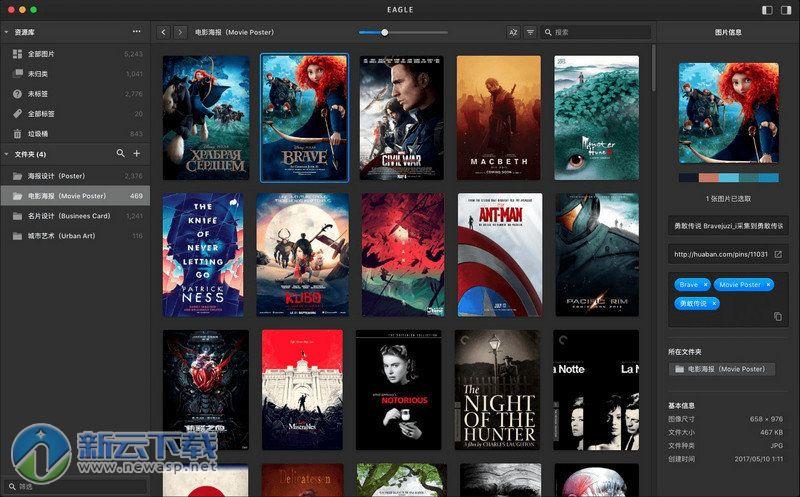800x497 pixels.
Task: Click the large Brave preview image
Action: coord(729,113)
